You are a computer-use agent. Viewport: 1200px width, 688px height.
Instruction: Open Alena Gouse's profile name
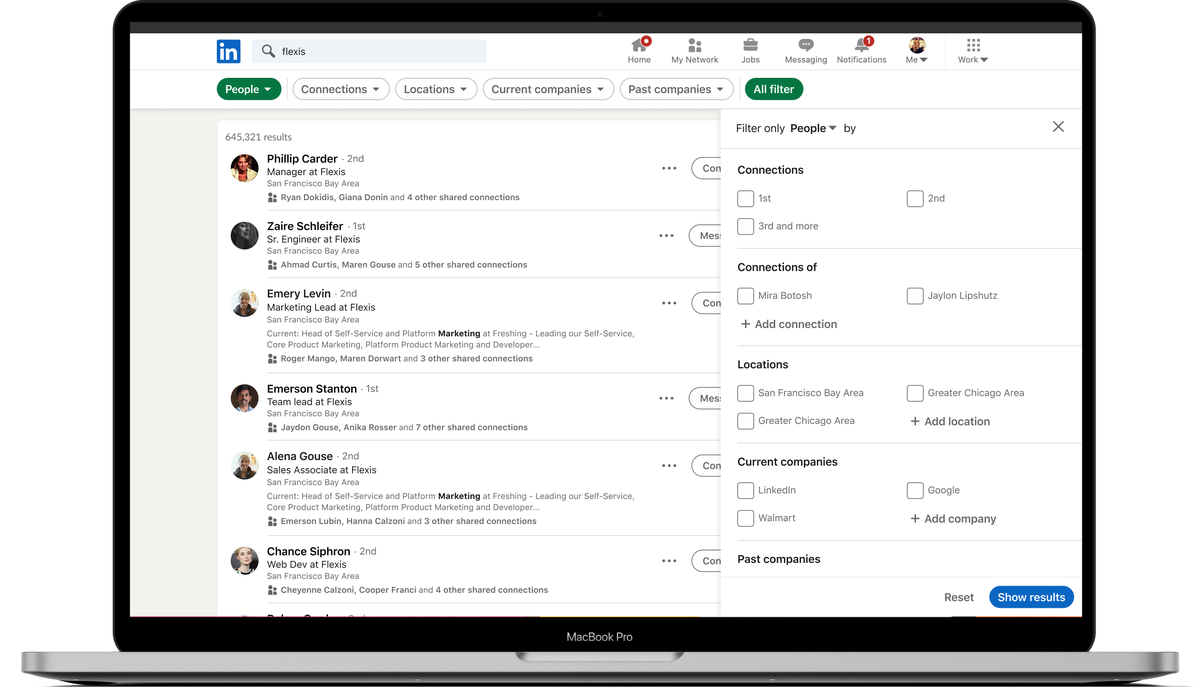(300, 456)
